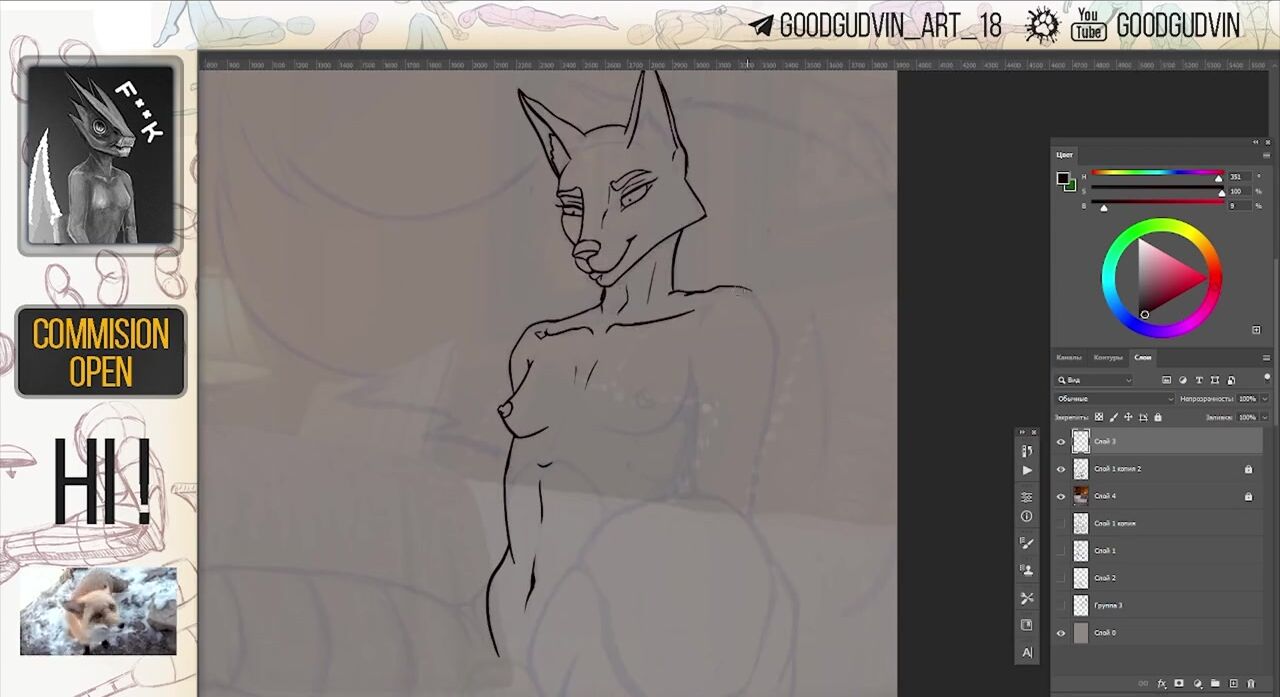Open the Character panel icon
1280x697 pixels.
click(x=1027, y=653)
